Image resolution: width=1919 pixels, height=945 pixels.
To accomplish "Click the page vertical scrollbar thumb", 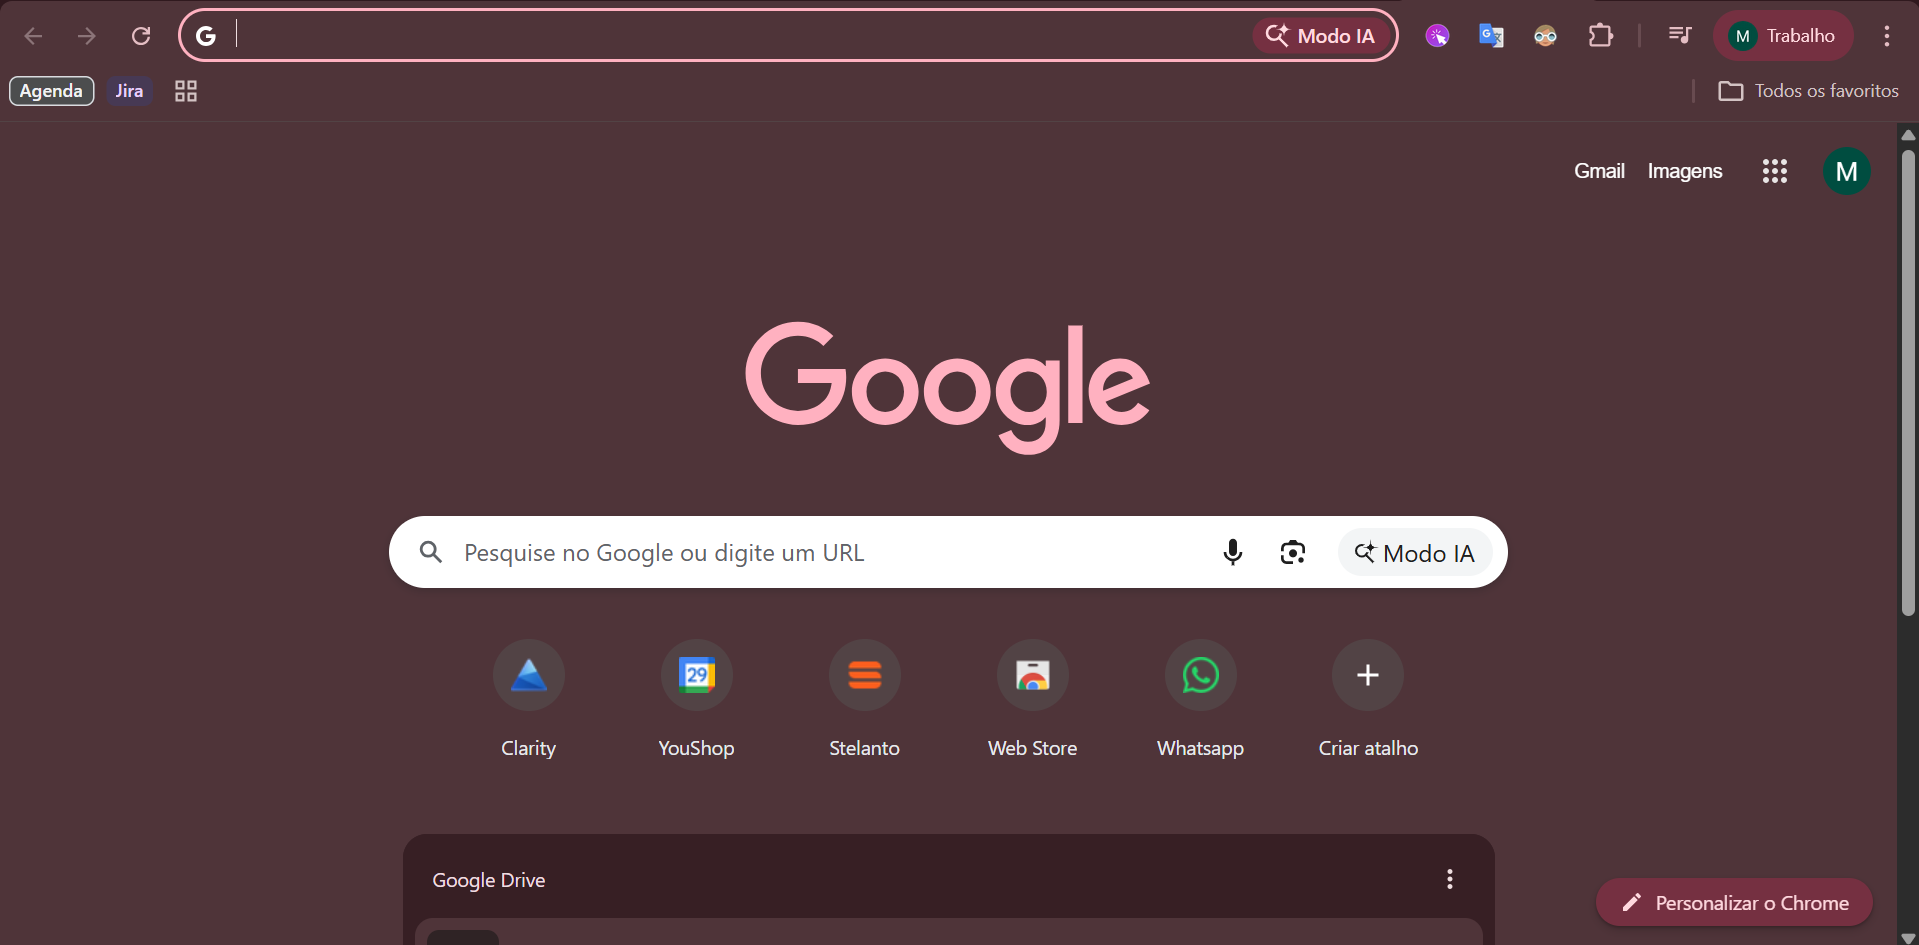I will click(1908, 383).
